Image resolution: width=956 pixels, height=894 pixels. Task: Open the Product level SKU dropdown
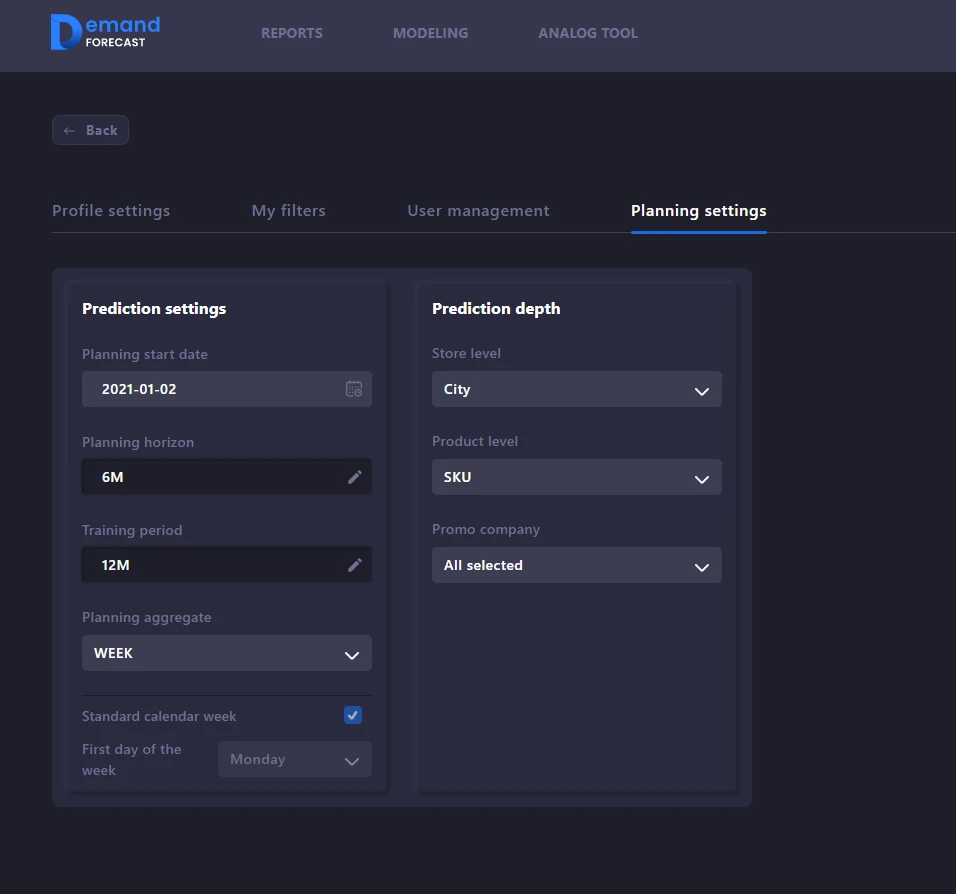click(x=576, y=477)
